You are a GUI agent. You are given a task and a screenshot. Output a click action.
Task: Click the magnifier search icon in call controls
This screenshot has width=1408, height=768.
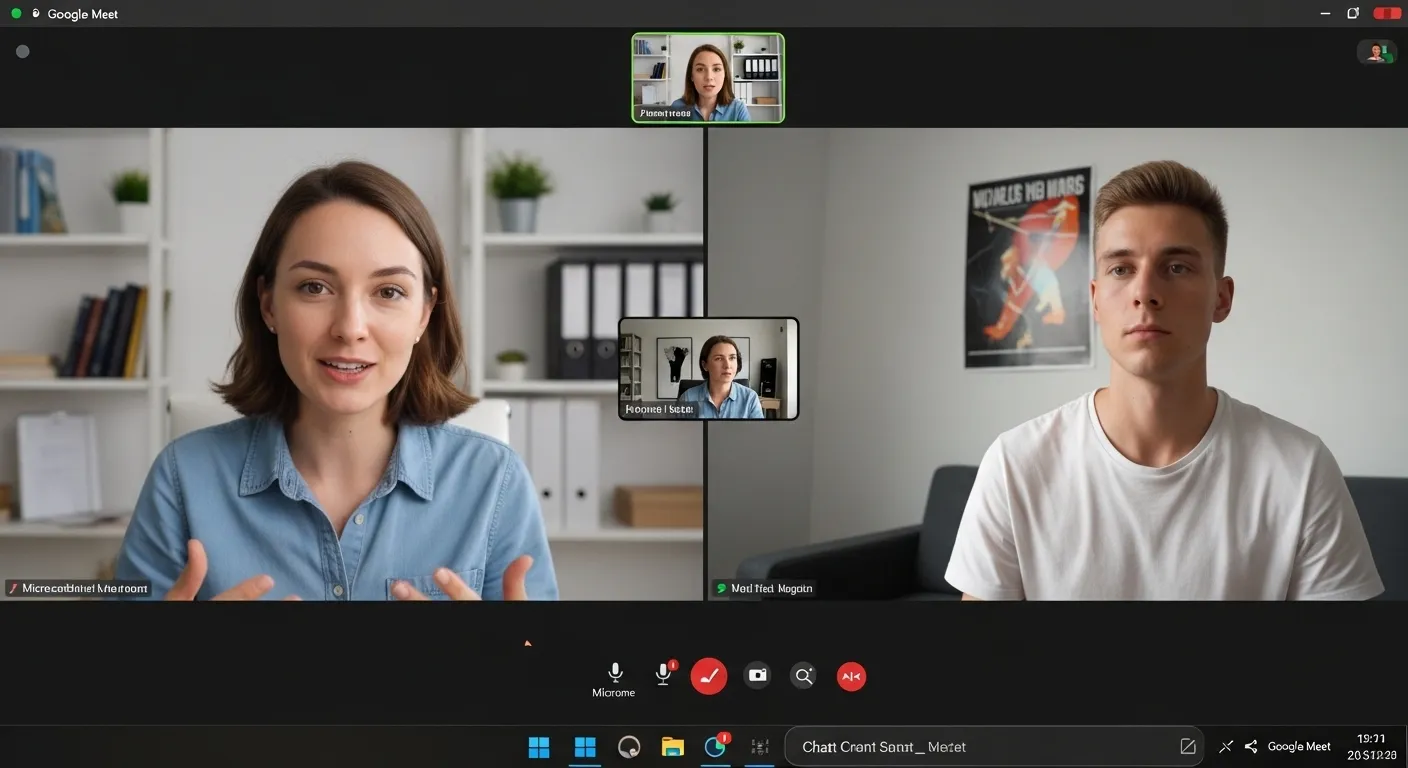(803, 676)
